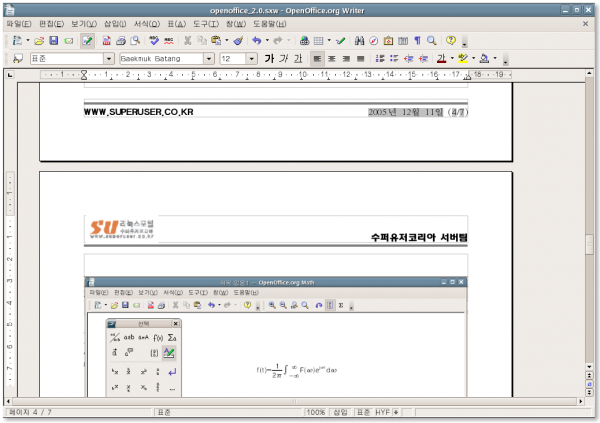
Task: Decrease indent icon
Action: tap(409, 59)
